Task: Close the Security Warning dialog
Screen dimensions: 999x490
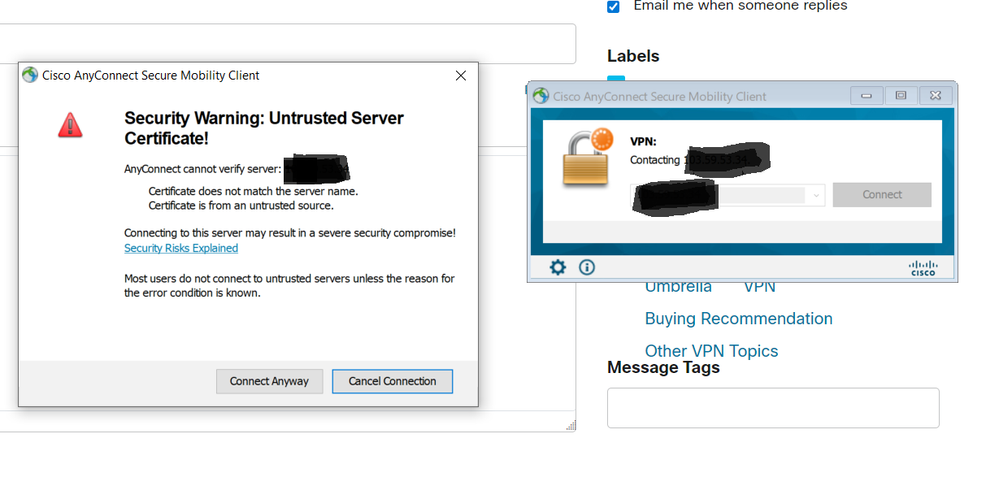Action: click(461, 76)
